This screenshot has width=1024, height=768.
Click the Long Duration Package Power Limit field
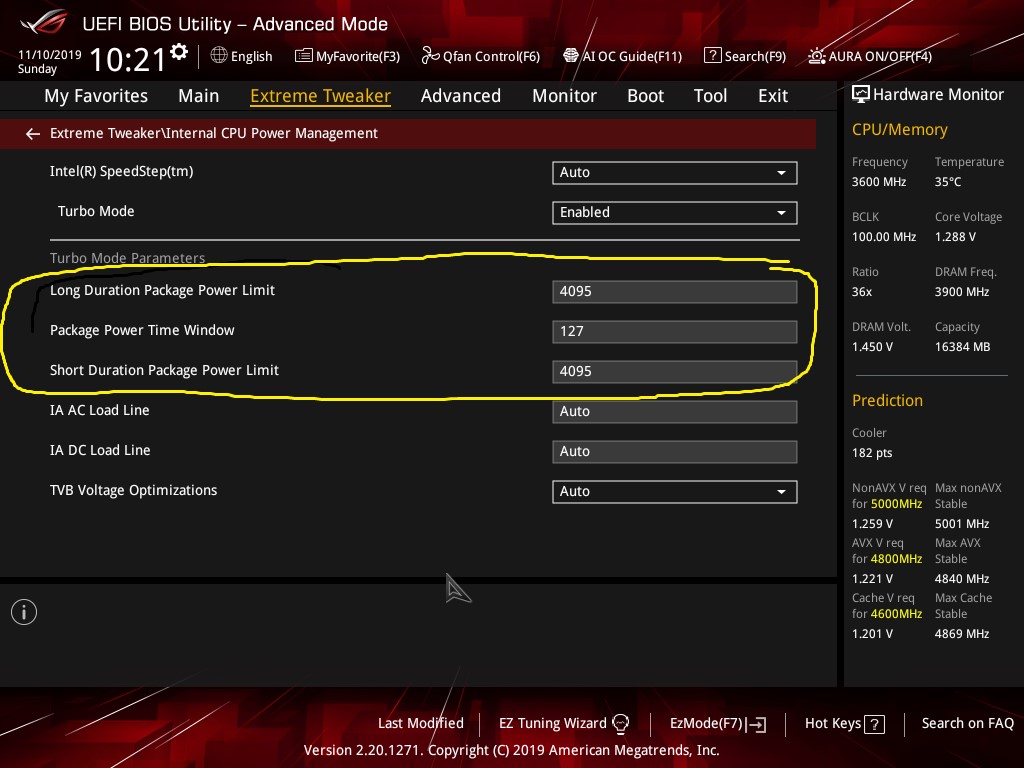tap(675, 291)
